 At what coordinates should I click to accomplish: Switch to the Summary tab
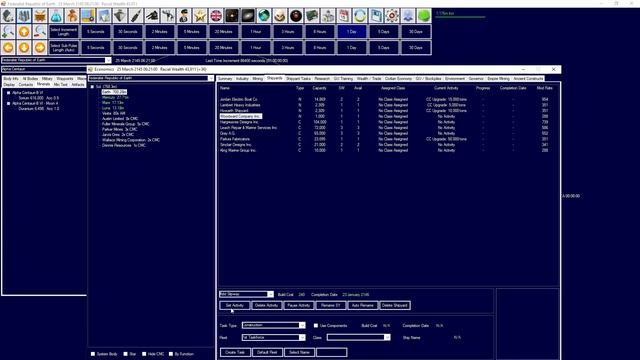(x=225, y=78)
